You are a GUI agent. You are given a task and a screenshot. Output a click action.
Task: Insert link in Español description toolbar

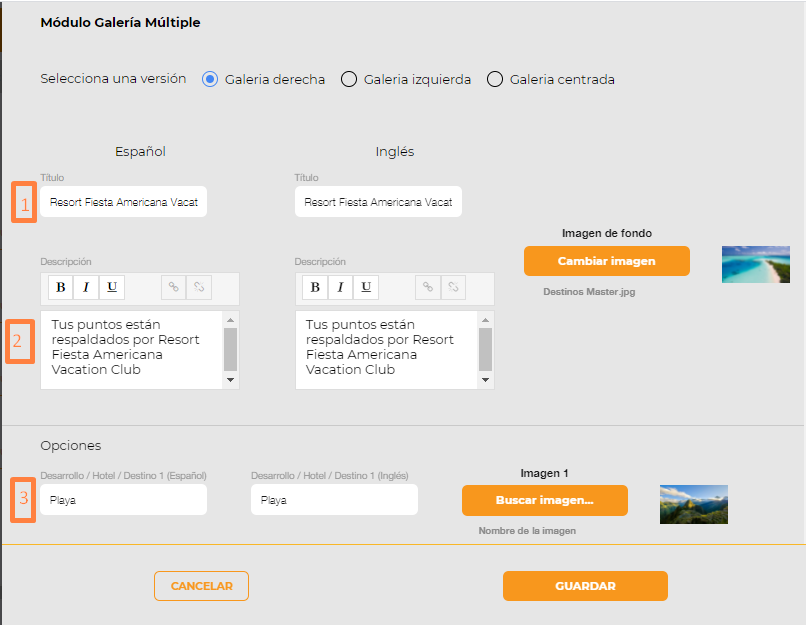(173, 287)
